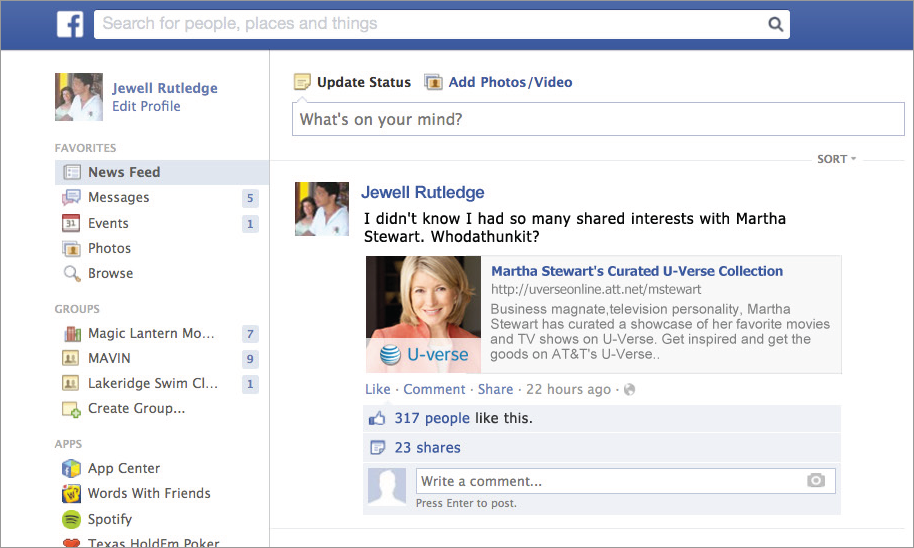914x548 pixels.
Task: Click the Martha Stewart U-verse thumbnail image
Action: [423, 314]
